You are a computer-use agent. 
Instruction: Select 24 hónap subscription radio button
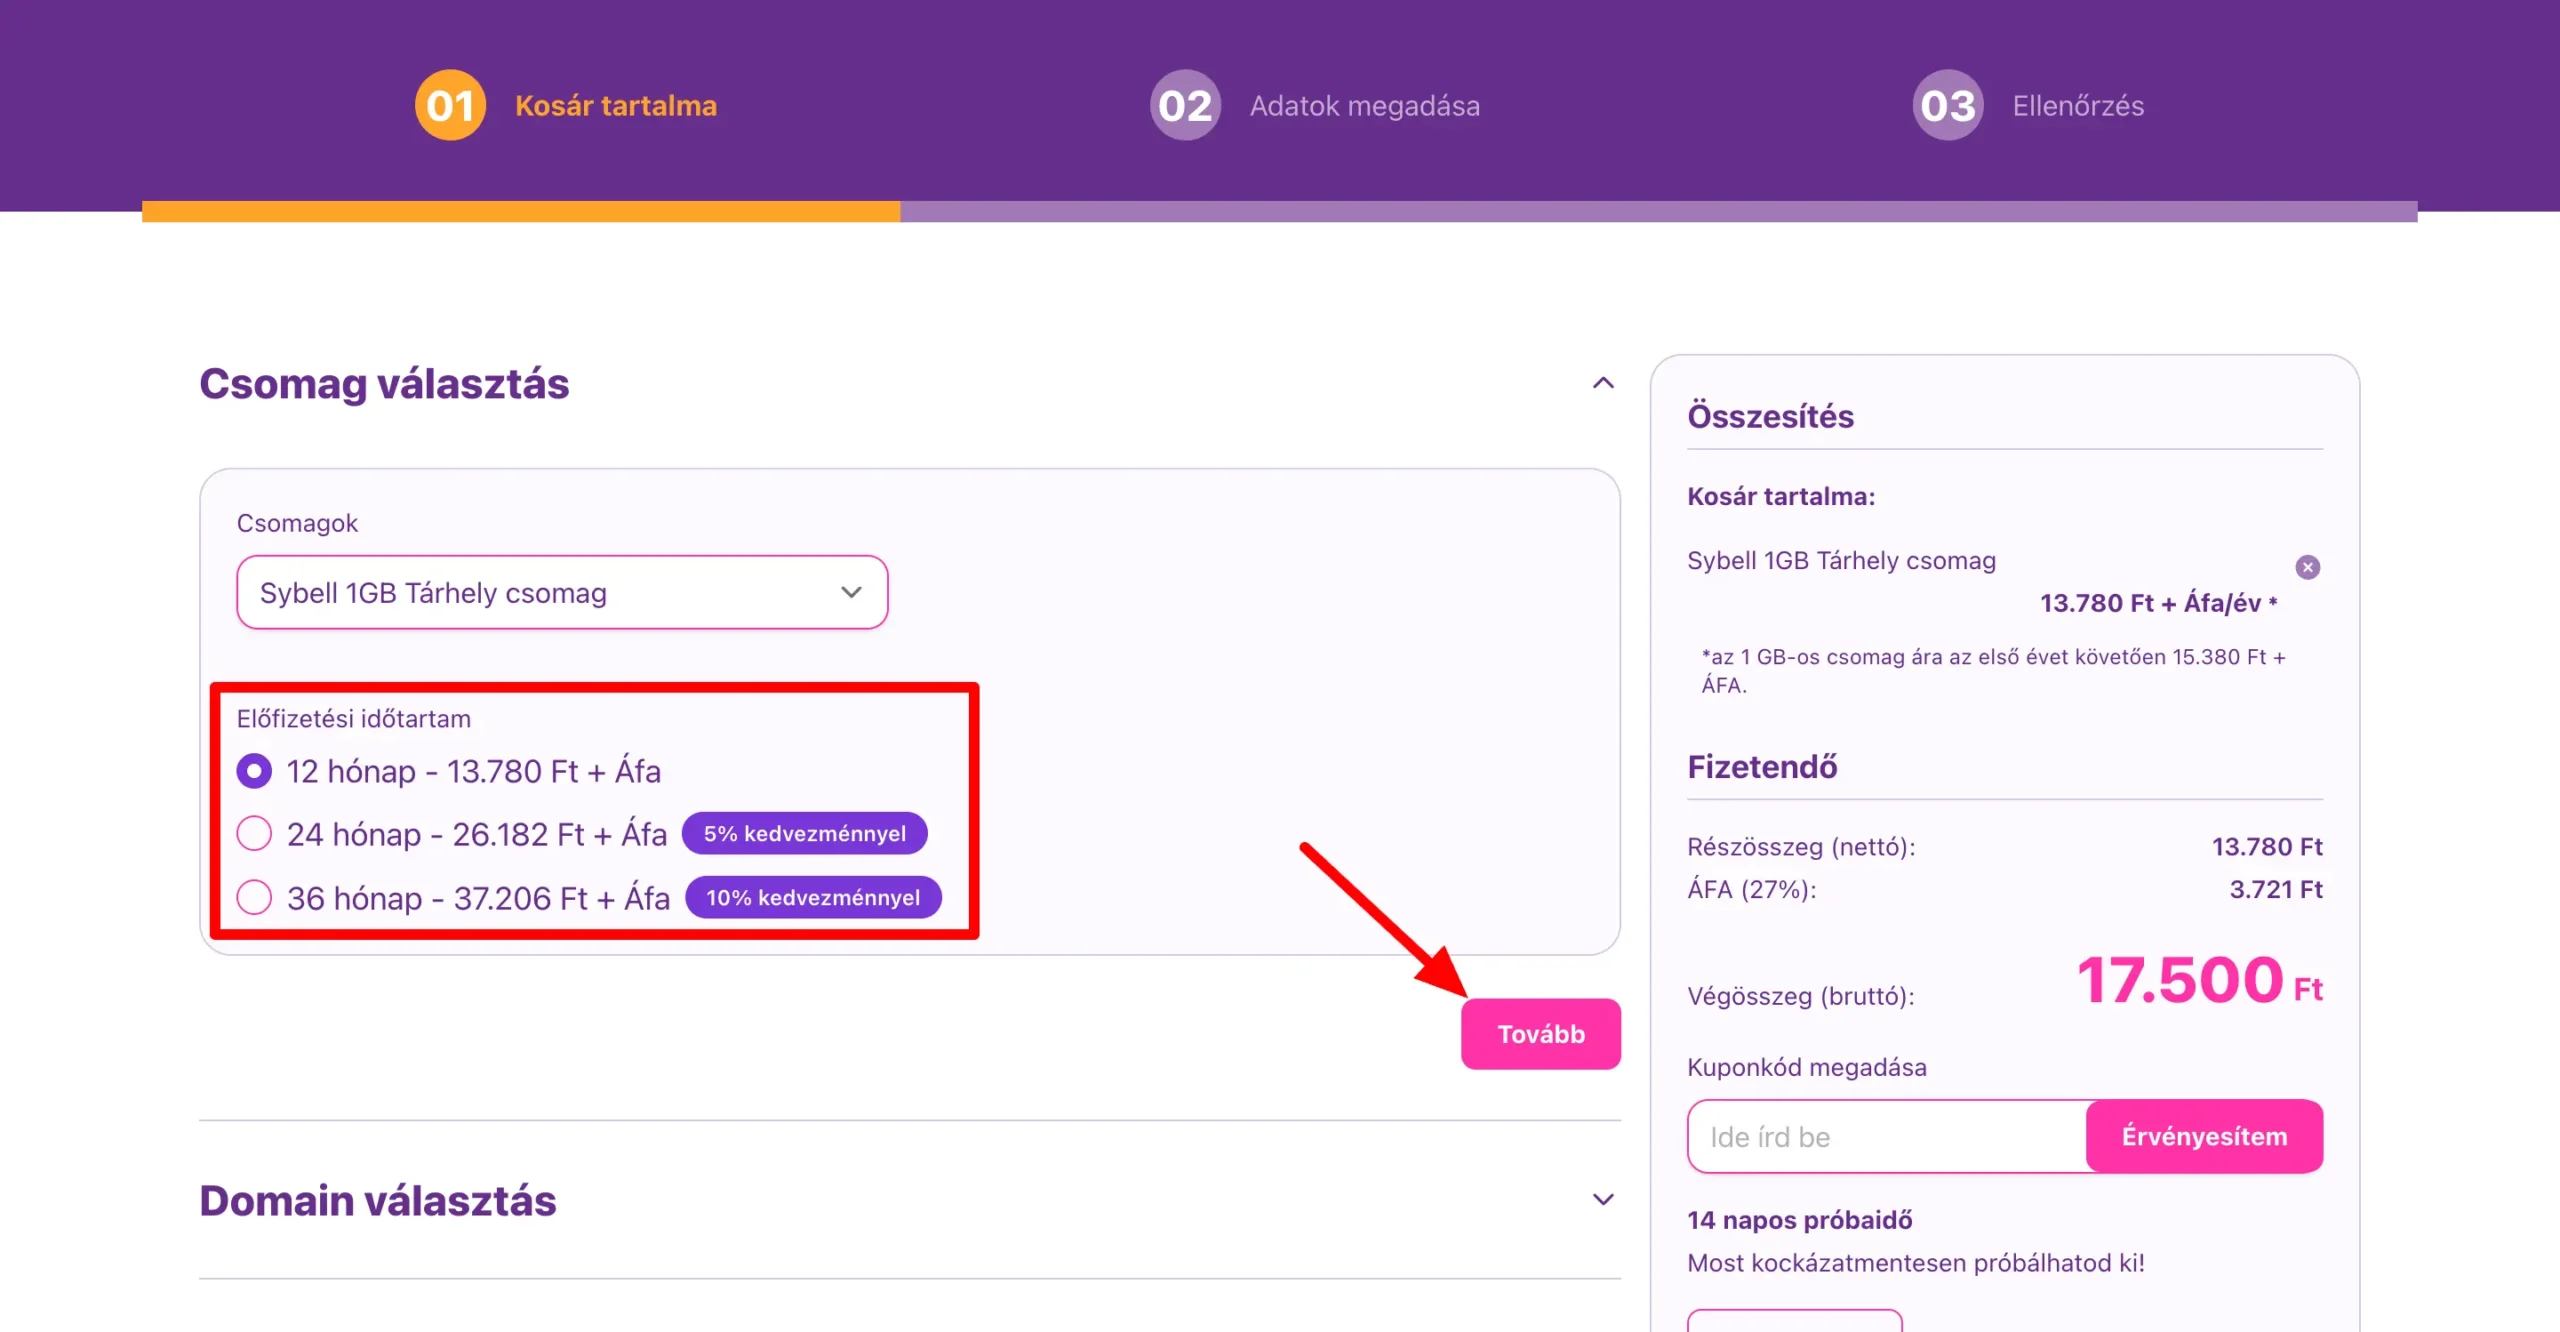click(x=254, y=833)
